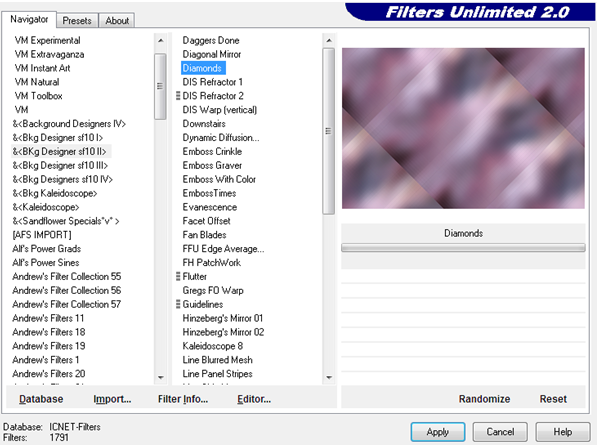Select &<Bkg Kaleidoscope> in category list
The image size is (597, 445).
point(55,193)
